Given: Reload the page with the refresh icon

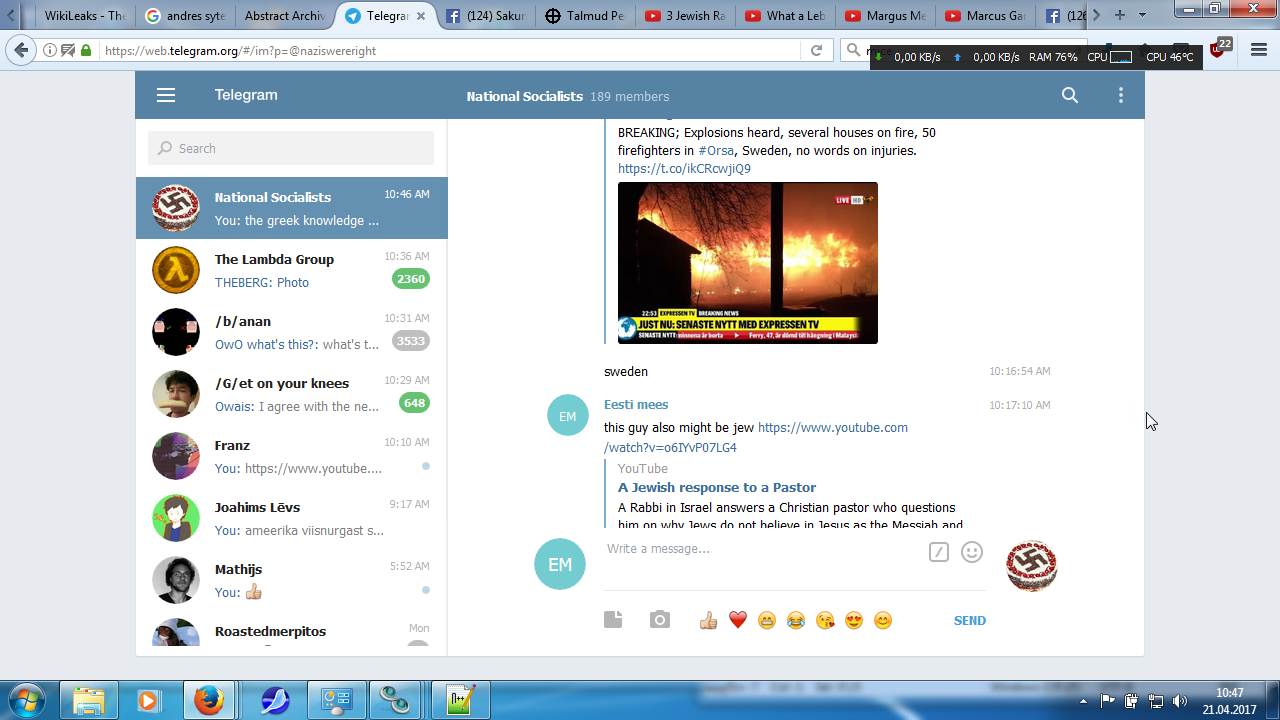Looking at the screenshot, I should tap(816, 50).
